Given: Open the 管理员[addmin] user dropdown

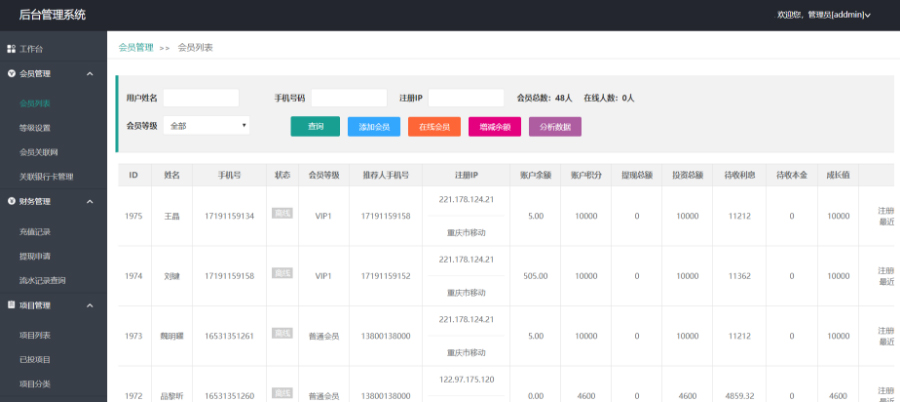Looking at the screenshot, I should click(x=824, y=15).
